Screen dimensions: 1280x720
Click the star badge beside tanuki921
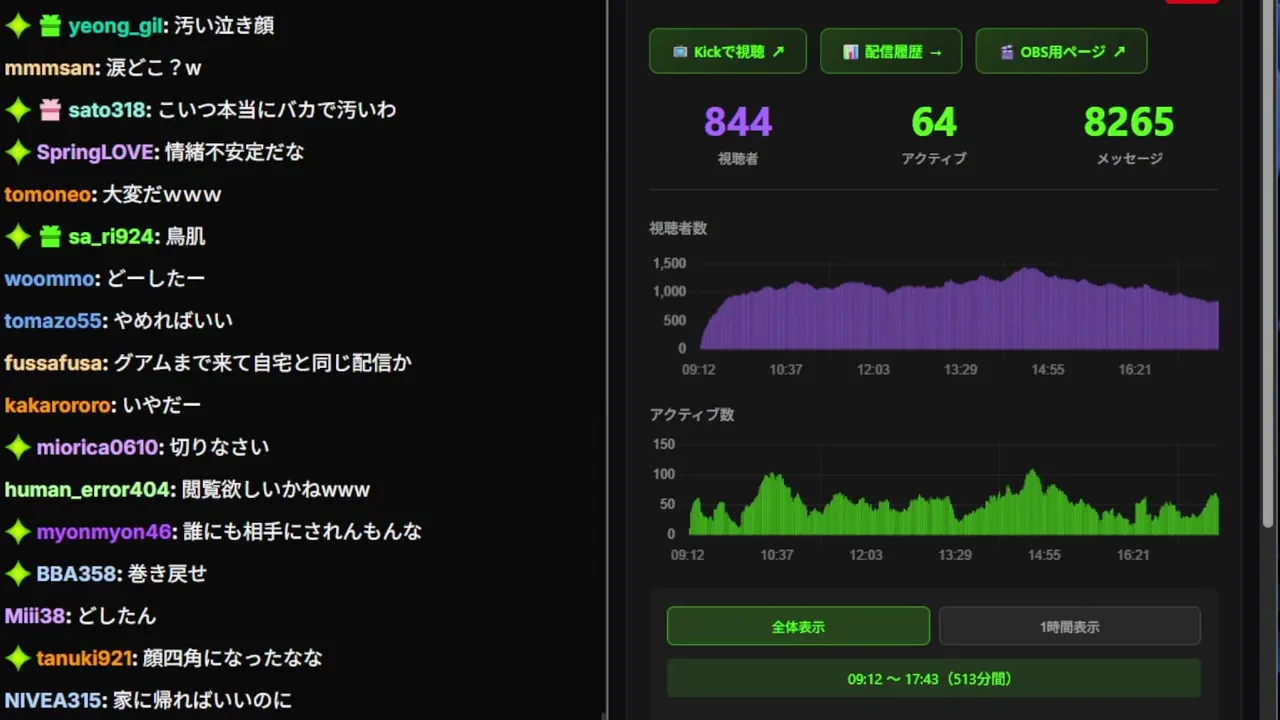coord(17,658)
